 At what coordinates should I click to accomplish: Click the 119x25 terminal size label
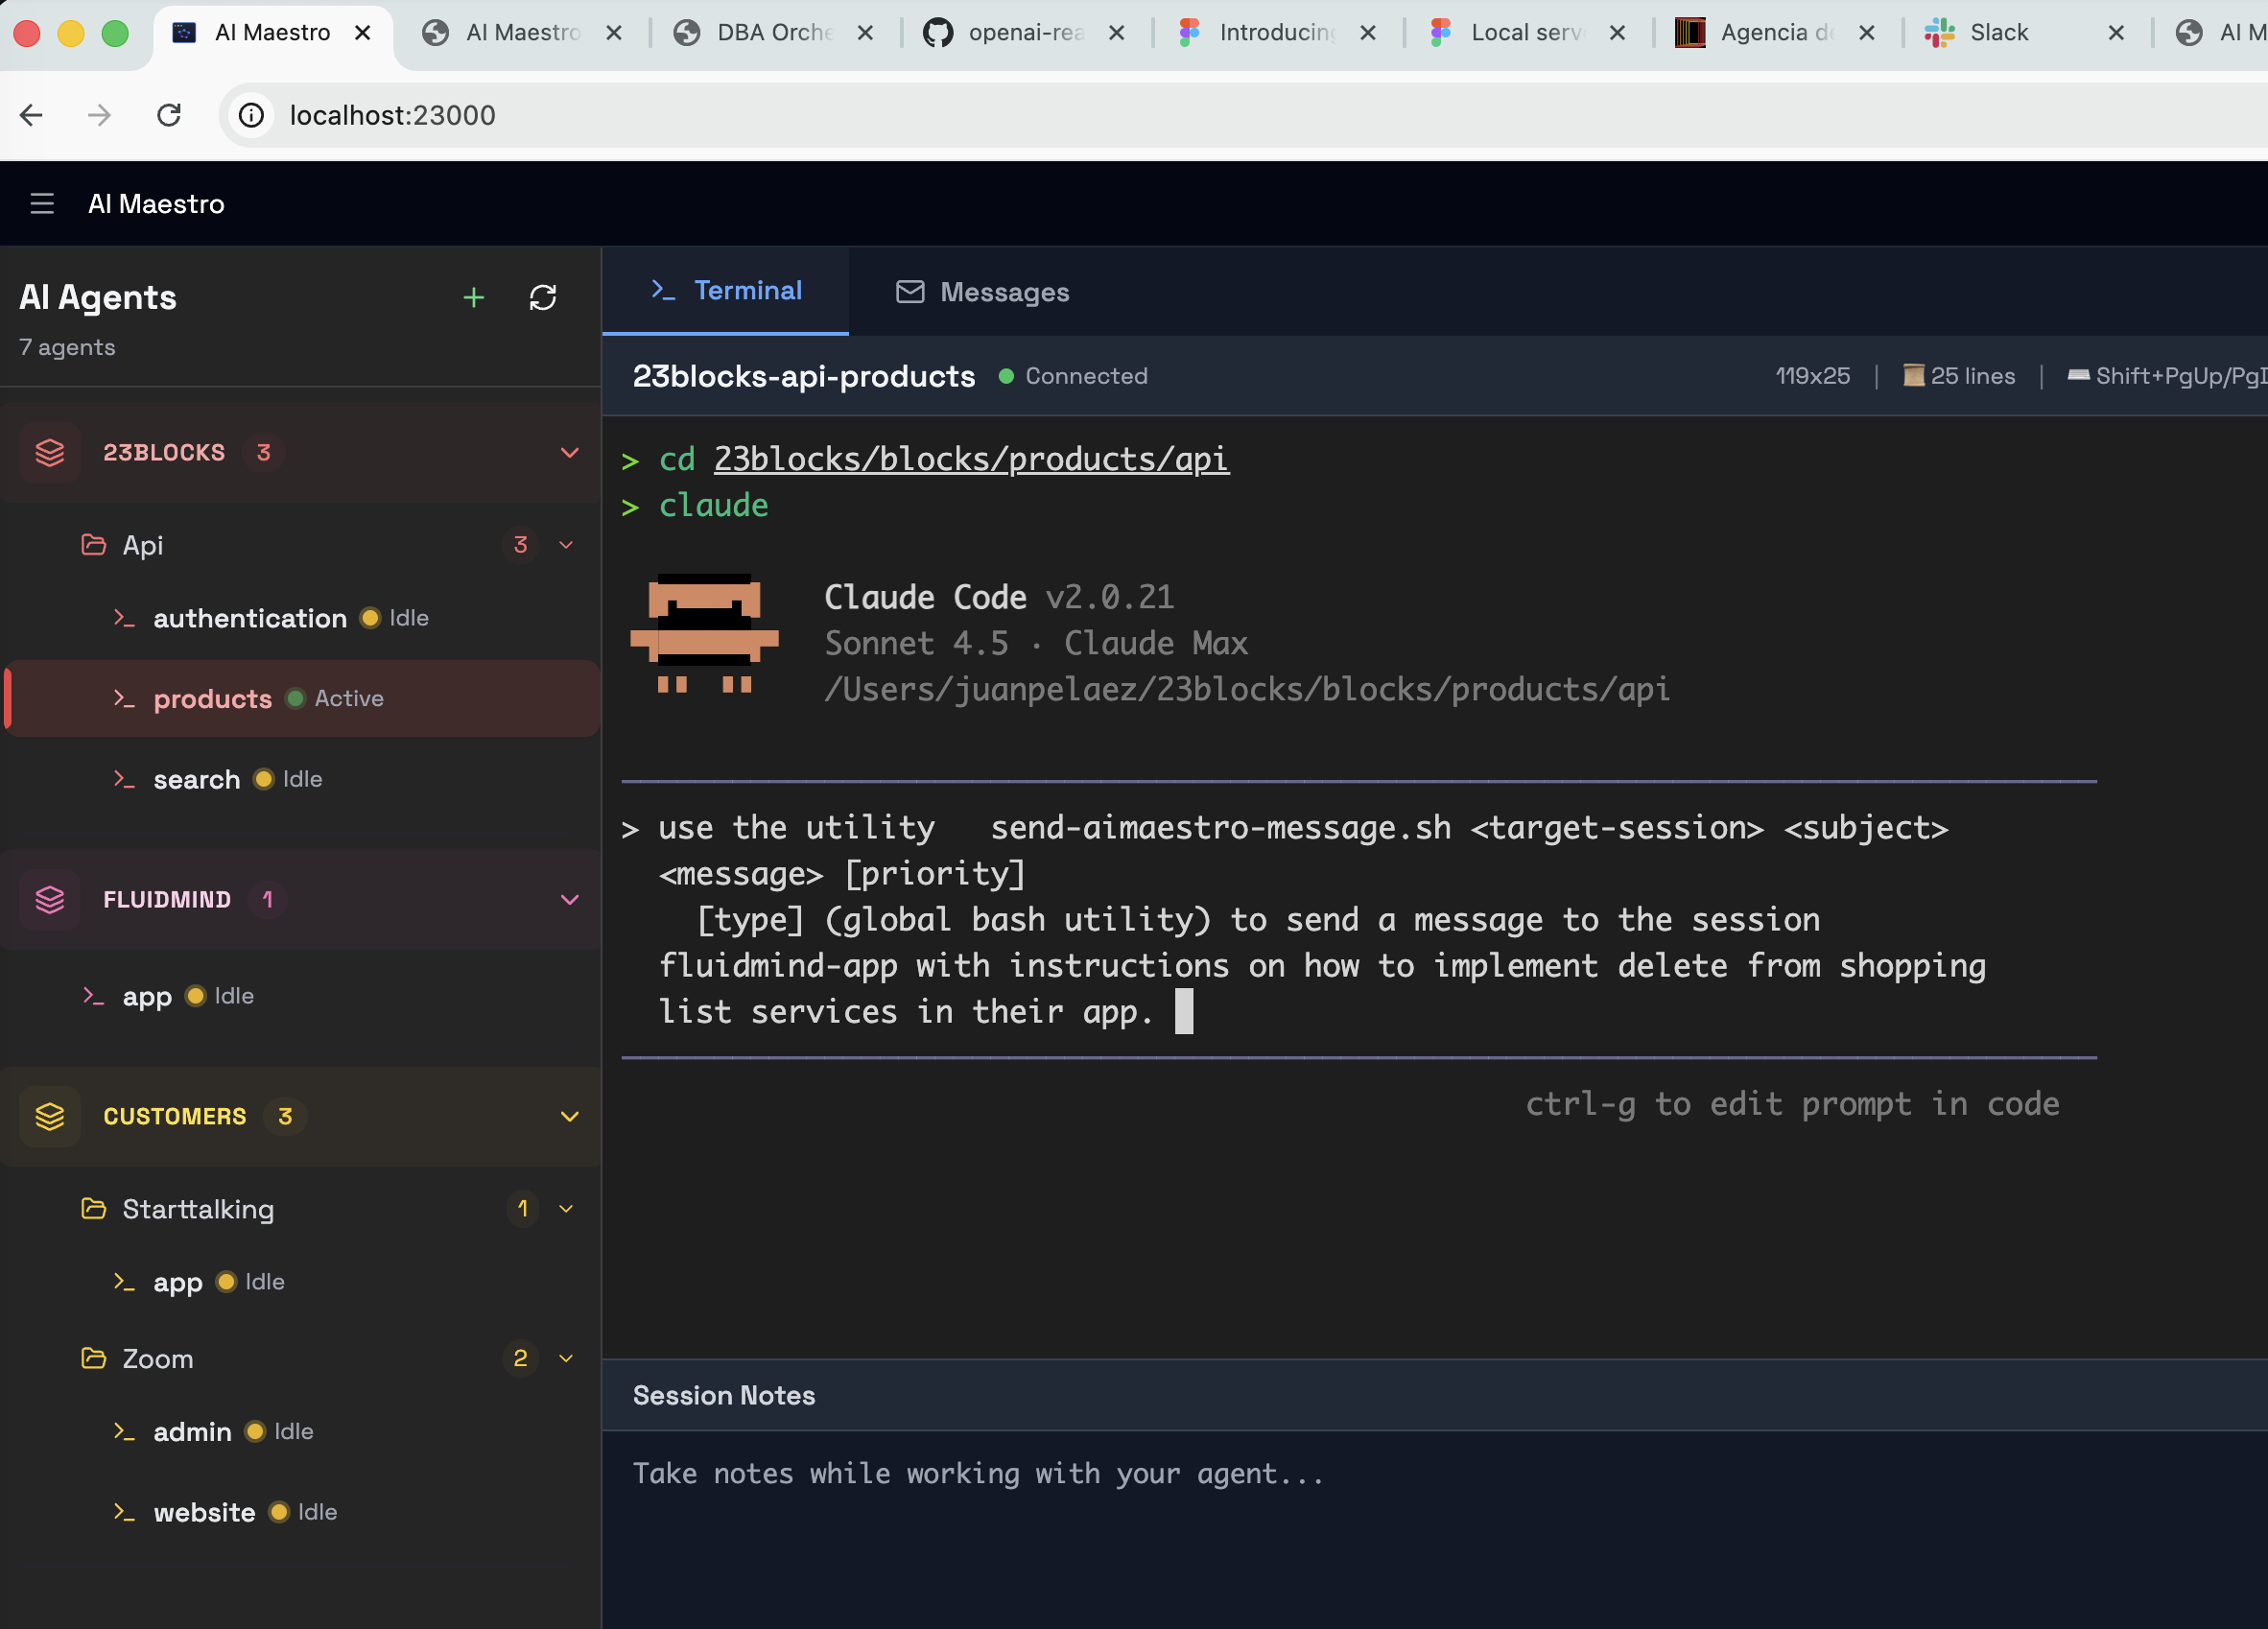point(1812,376)
